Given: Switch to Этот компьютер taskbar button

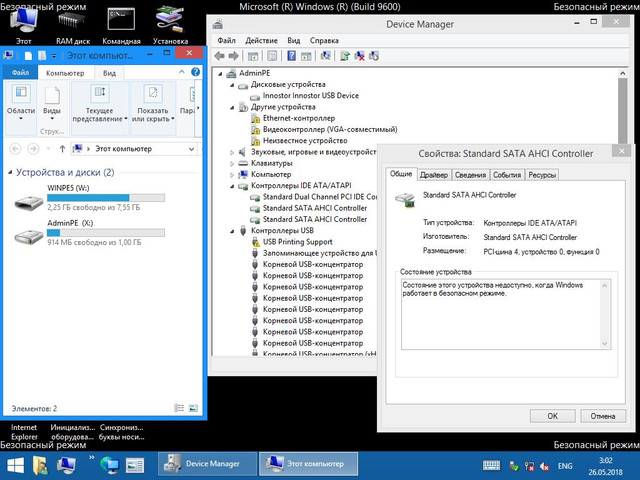Looking at the screenshot, I should coord(309,464).
